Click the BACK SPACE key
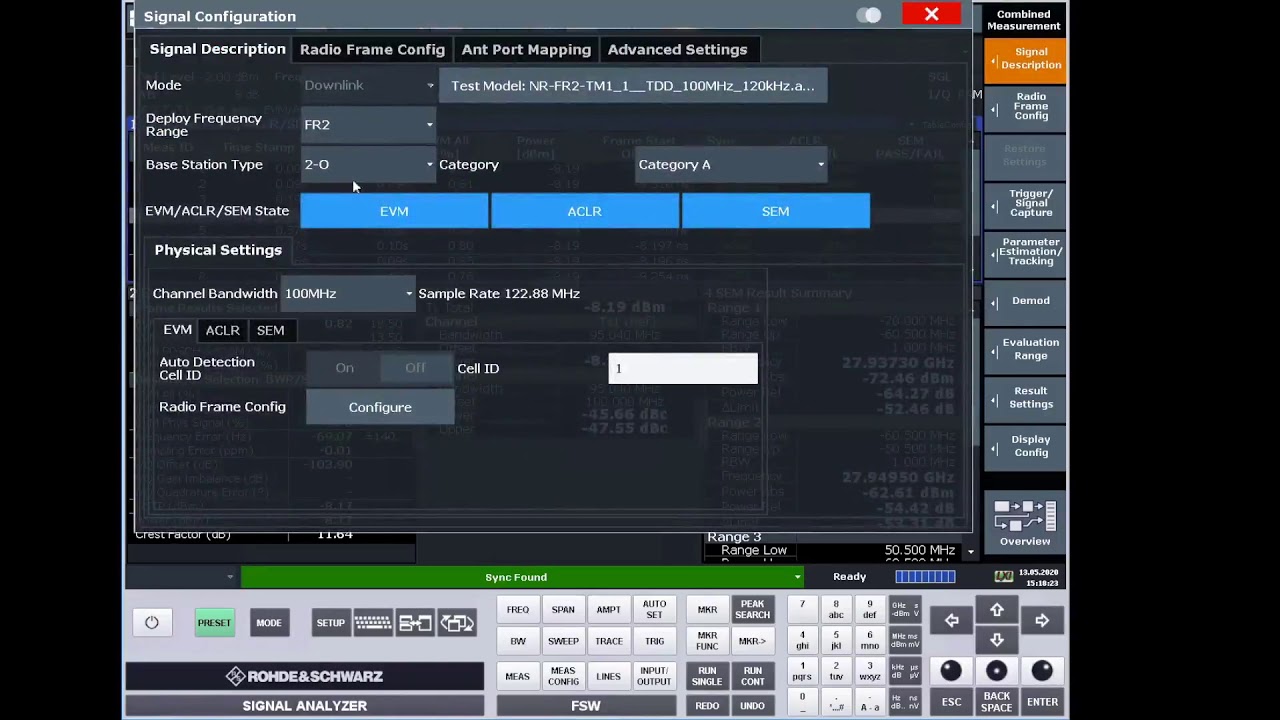 click(996, 701)
